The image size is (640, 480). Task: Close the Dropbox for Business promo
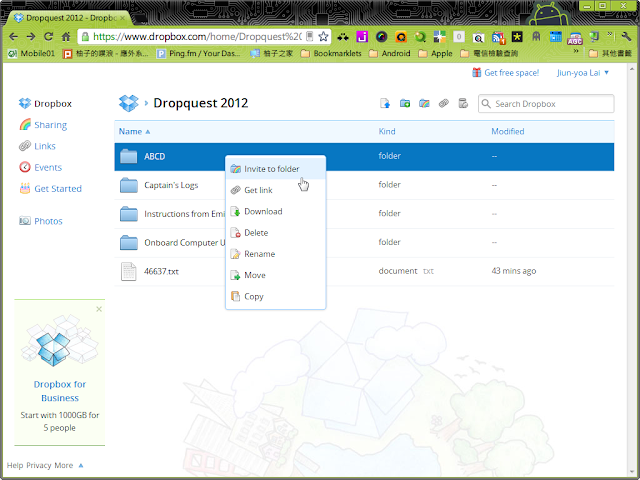[99, 309]
